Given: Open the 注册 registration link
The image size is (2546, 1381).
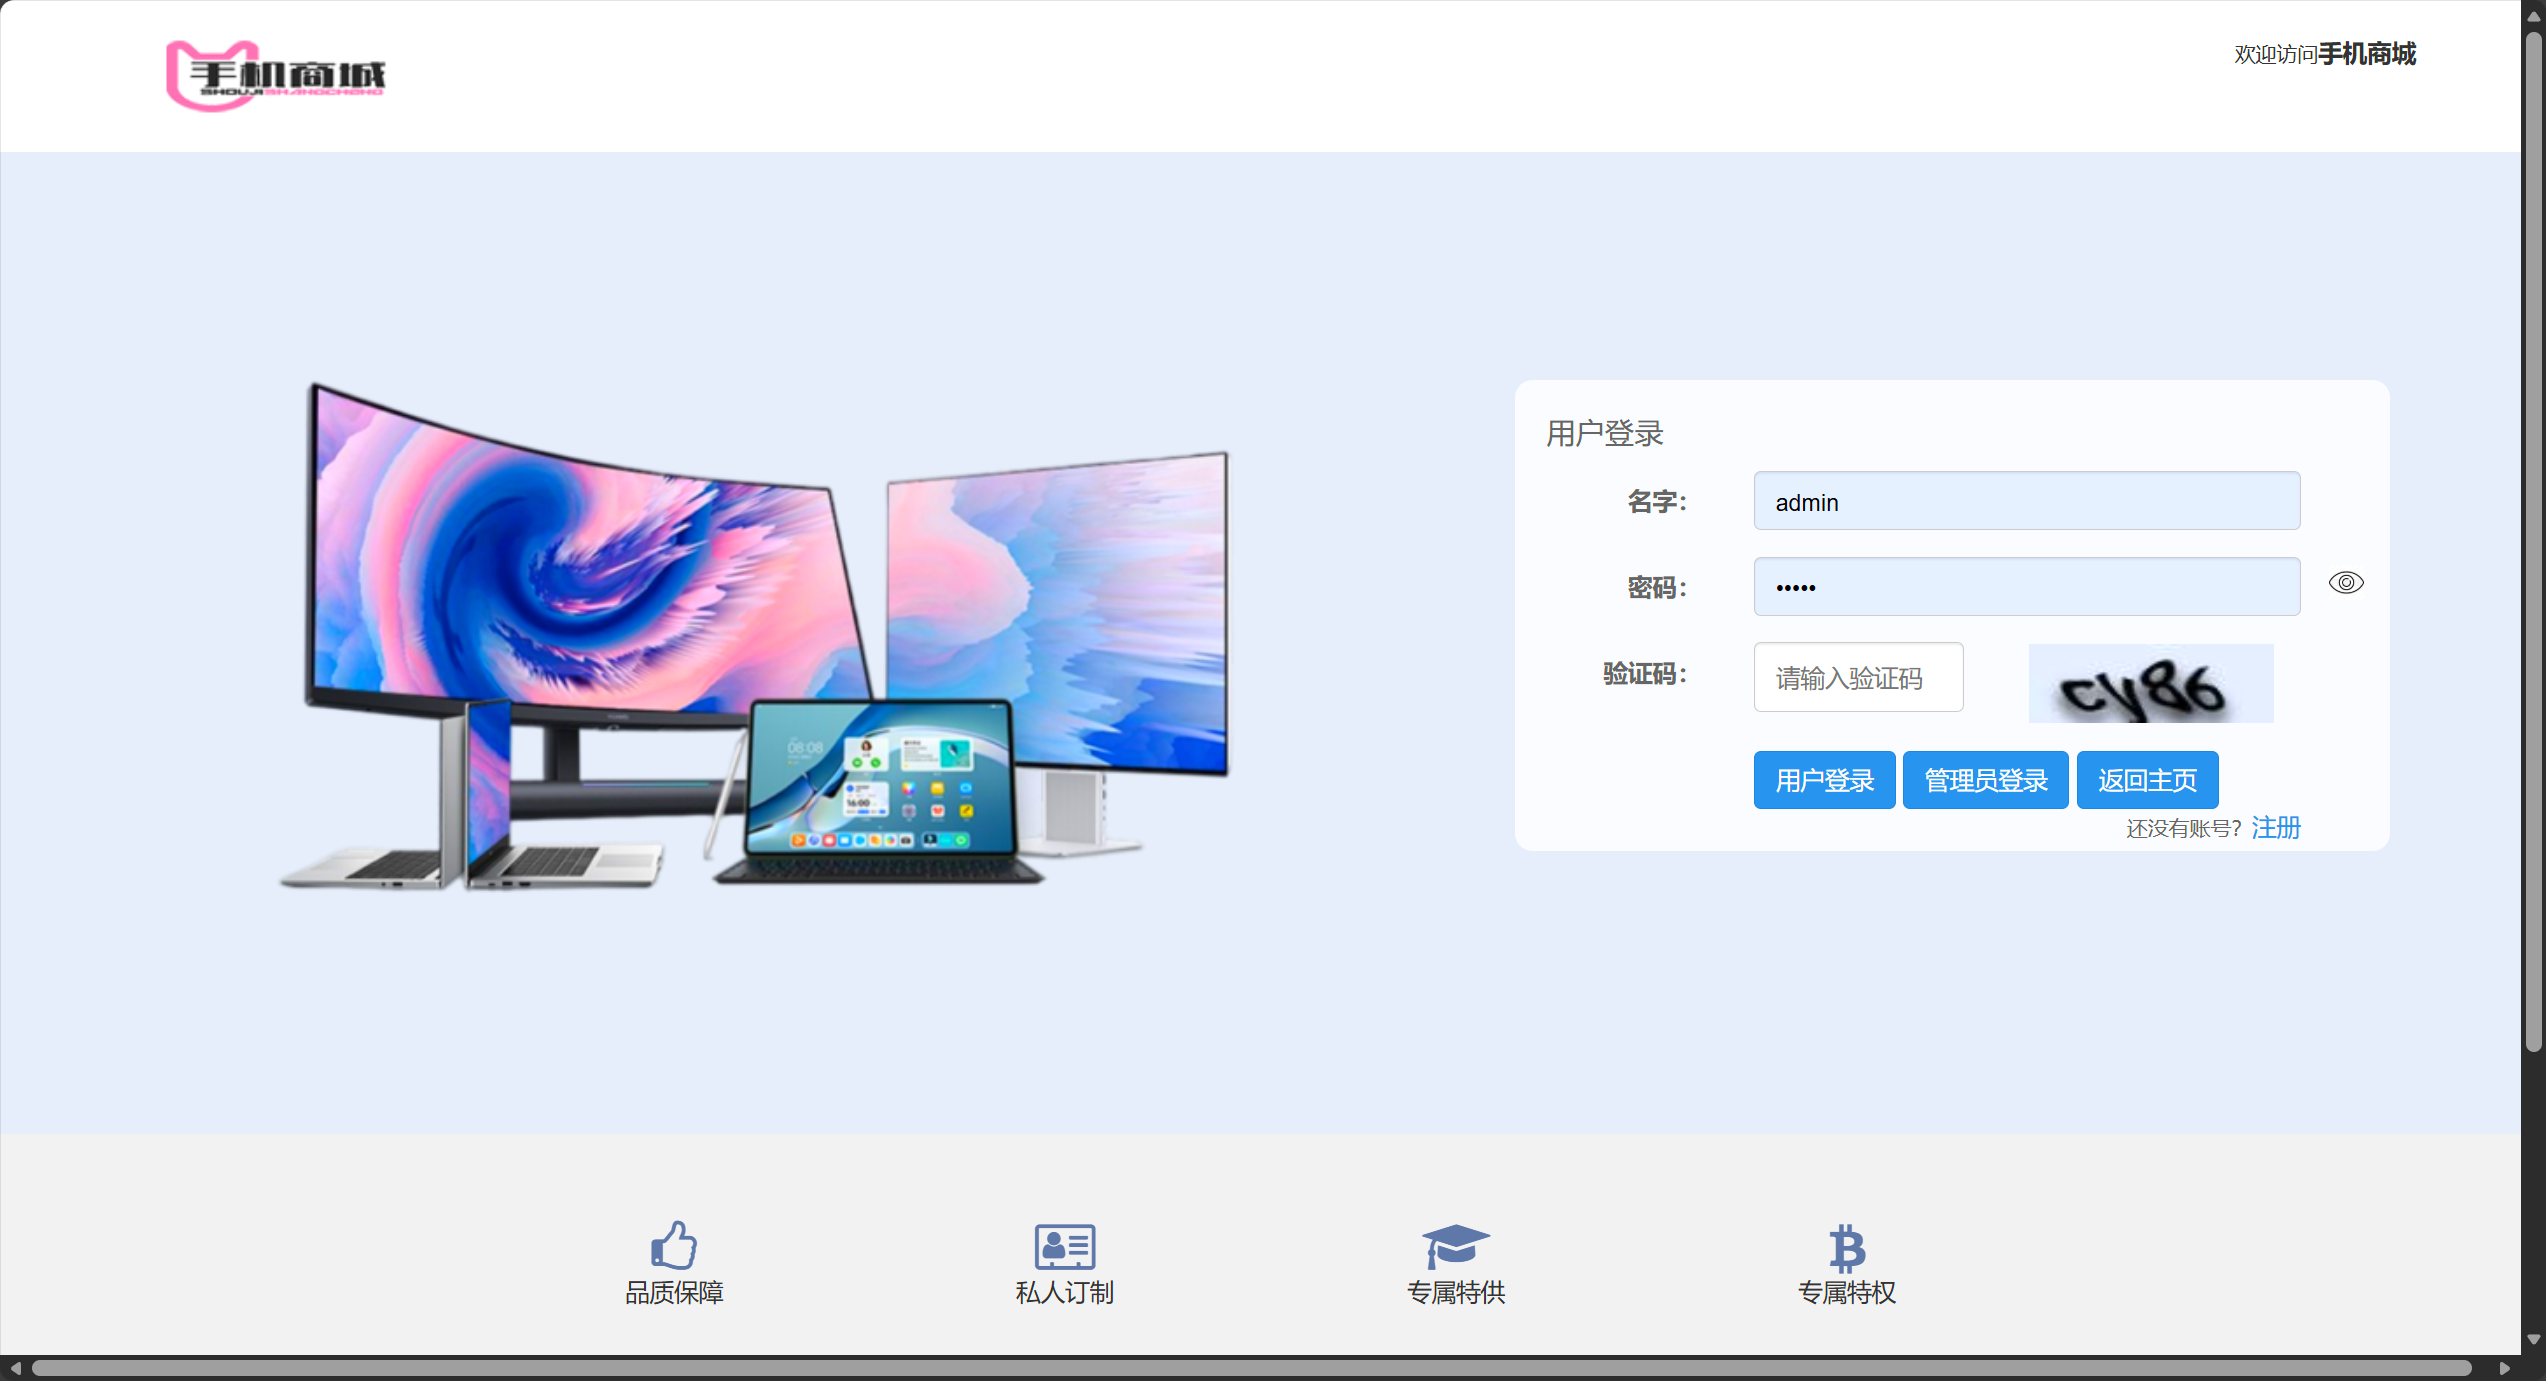Looking at the screenshot, I should pyautogui.click(x=2275, y=828).
